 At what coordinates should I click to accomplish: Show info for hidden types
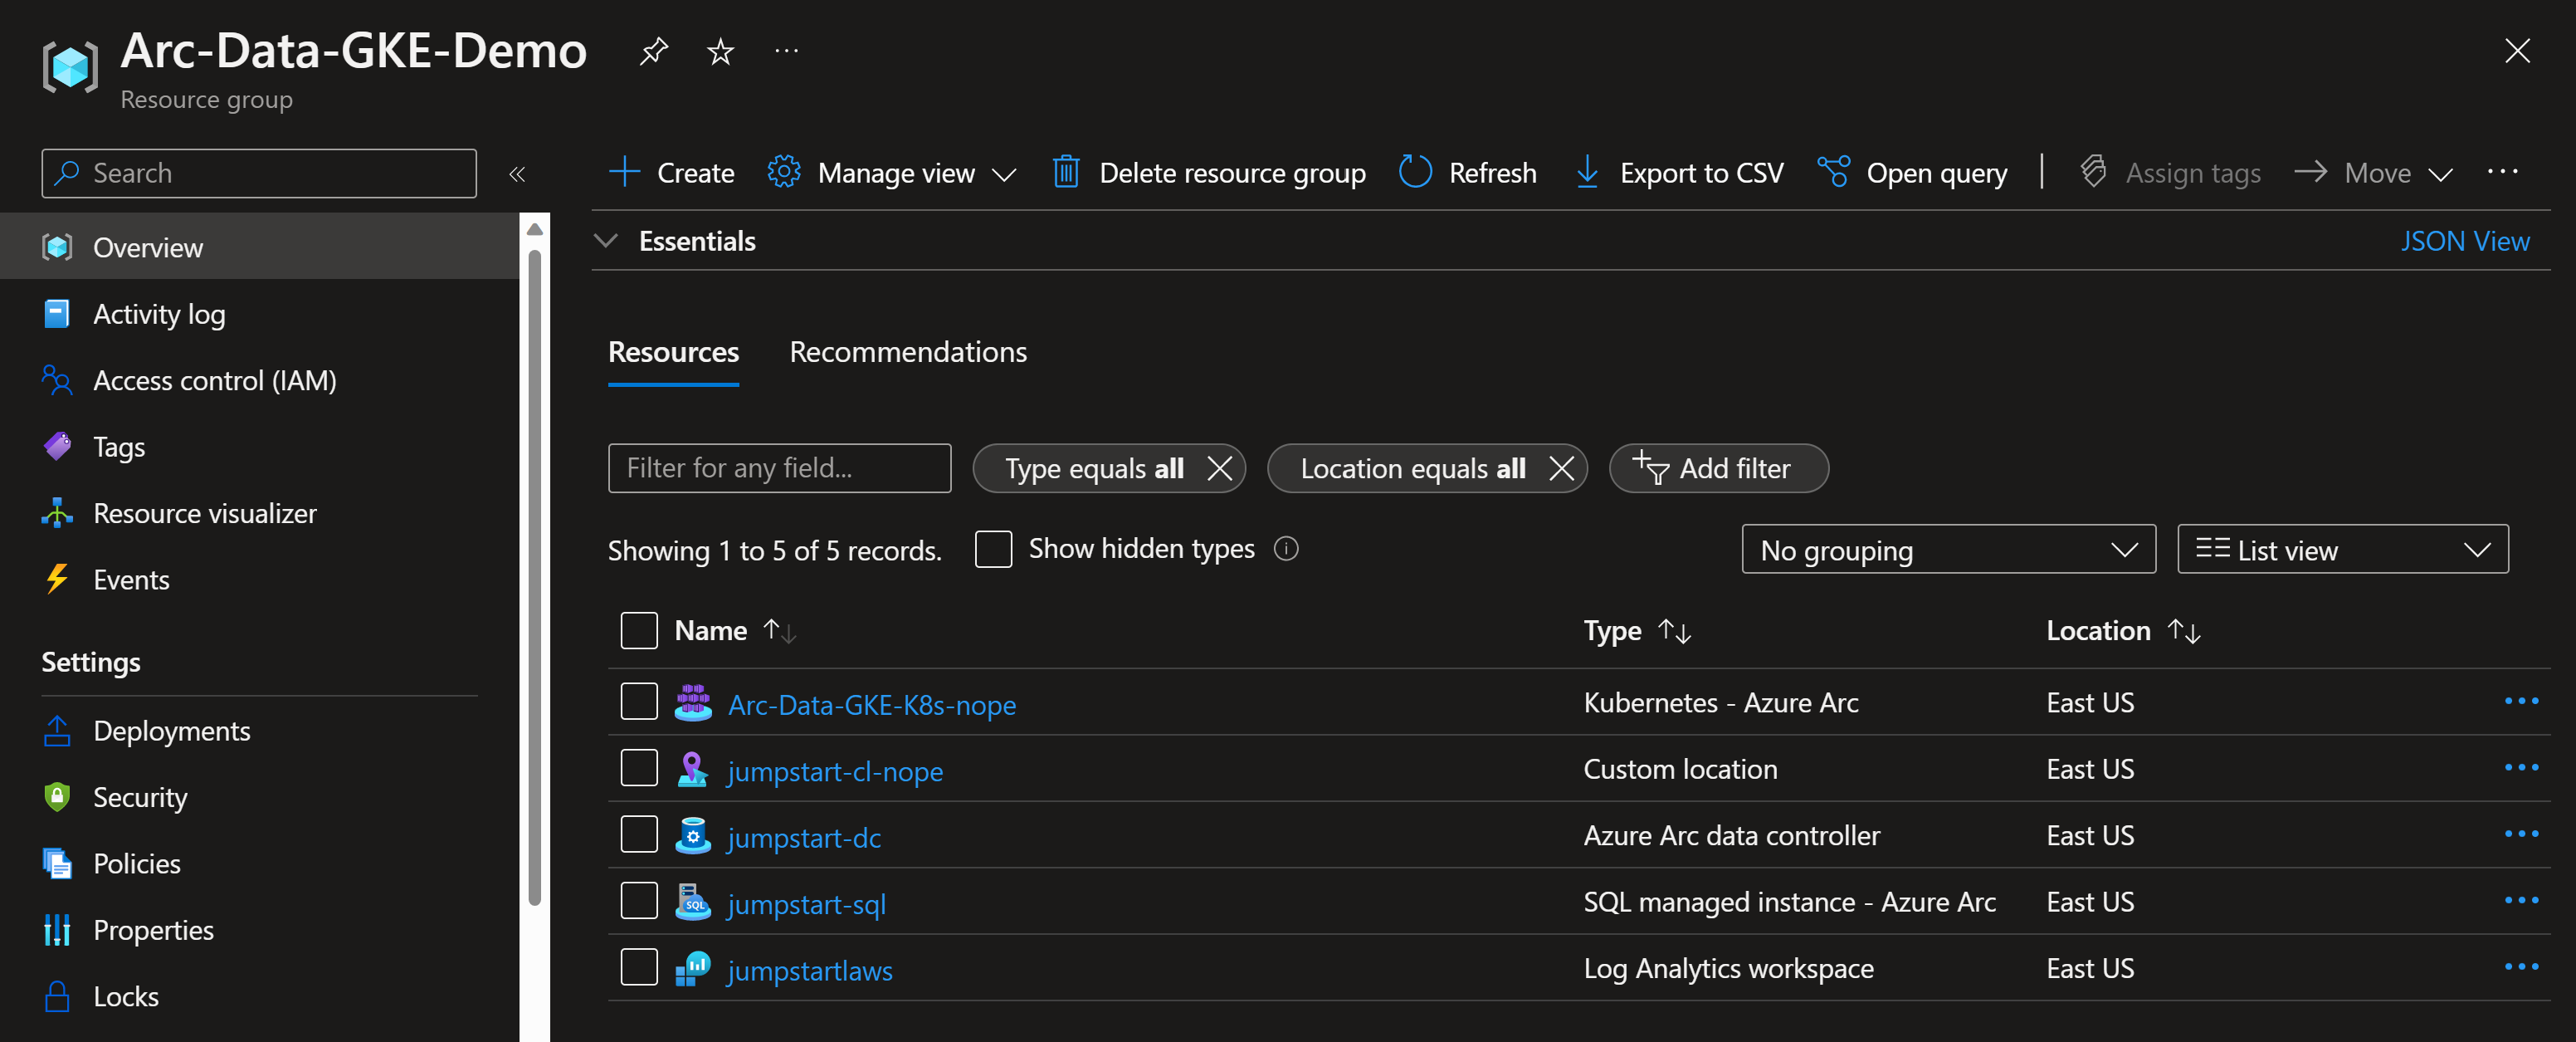tap(1286, 549)
